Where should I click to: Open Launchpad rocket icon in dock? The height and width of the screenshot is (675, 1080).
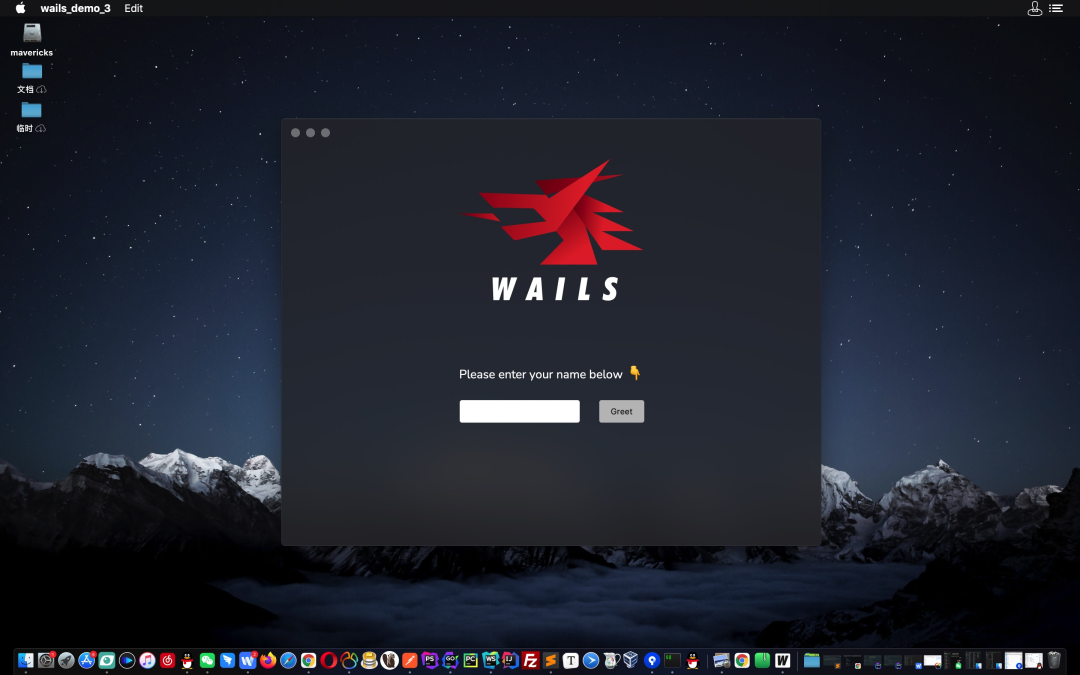point(66,661)
